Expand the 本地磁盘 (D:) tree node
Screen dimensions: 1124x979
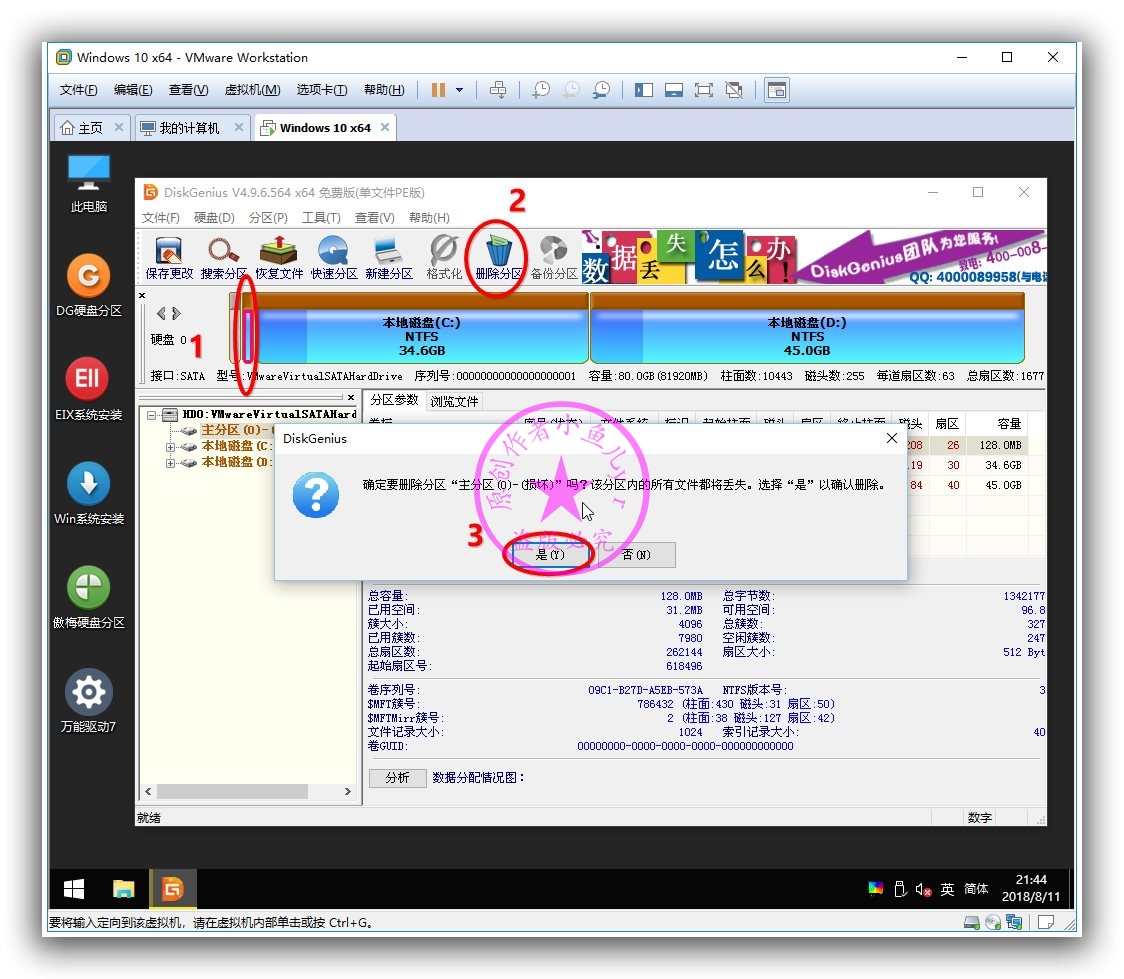[170, 463]
